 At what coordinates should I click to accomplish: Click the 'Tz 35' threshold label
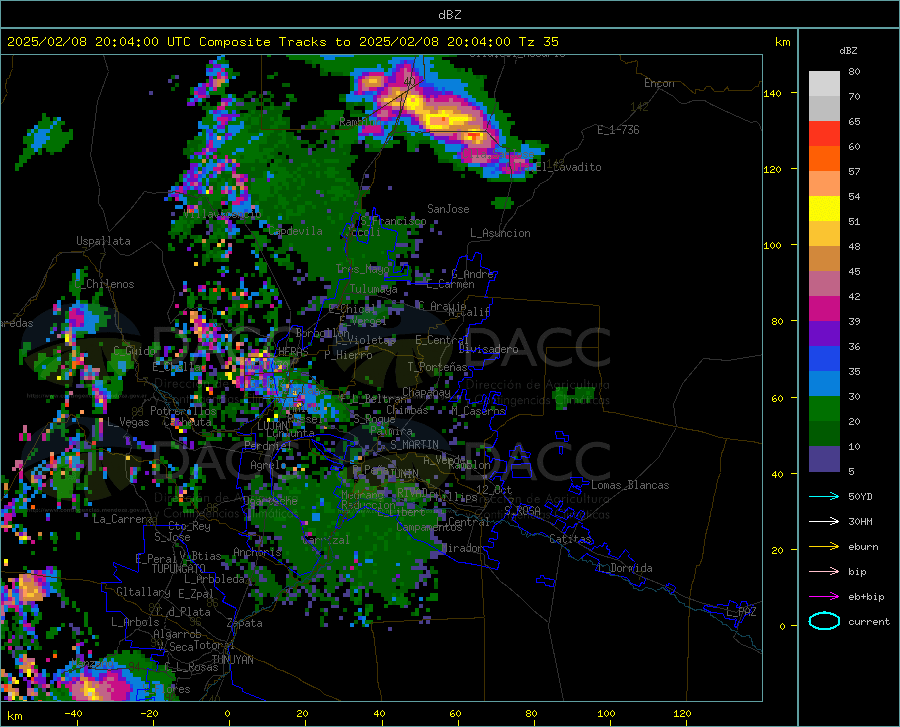click(539, 42)
